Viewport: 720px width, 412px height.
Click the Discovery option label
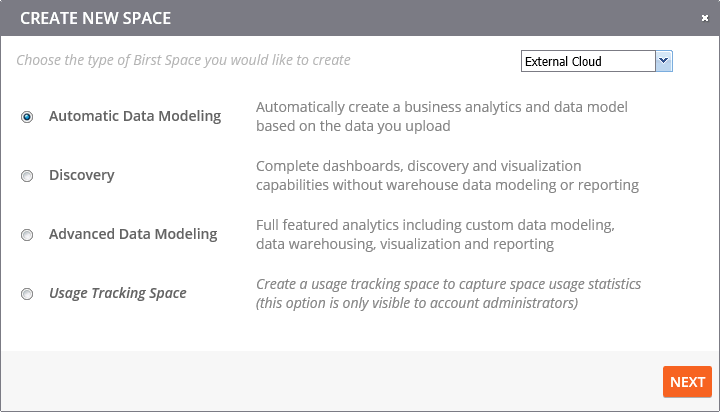pos(82,175)
